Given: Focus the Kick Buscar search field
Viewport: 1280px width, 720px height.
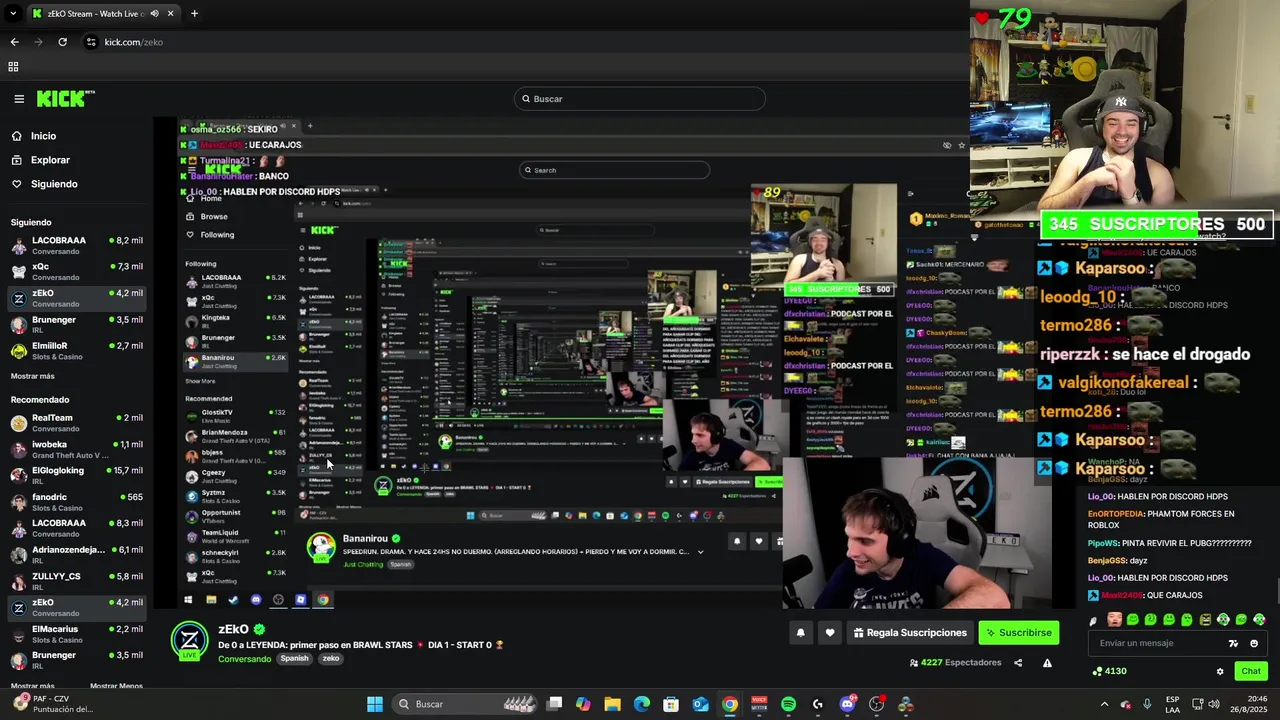Looking at the screenshot, I should (640, 99).
